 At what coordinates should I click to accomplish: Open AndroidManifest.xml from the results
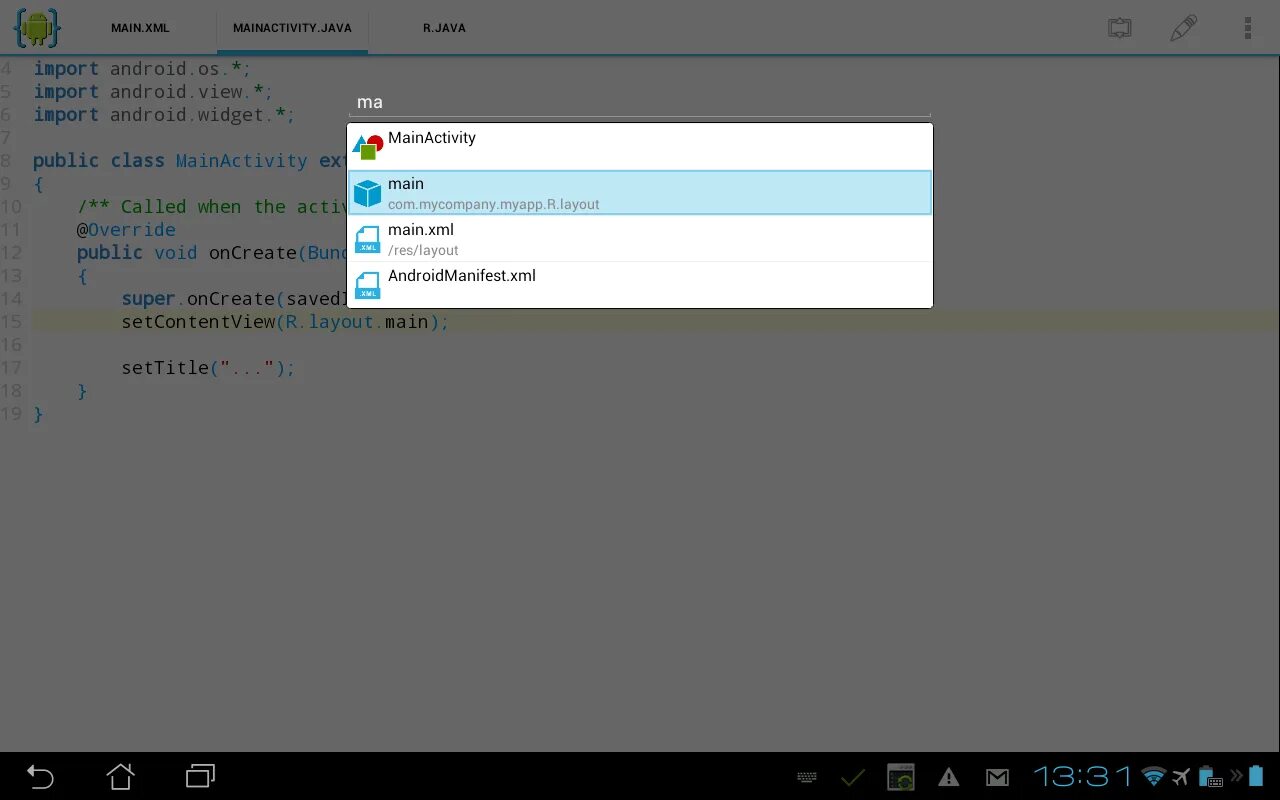640,284
